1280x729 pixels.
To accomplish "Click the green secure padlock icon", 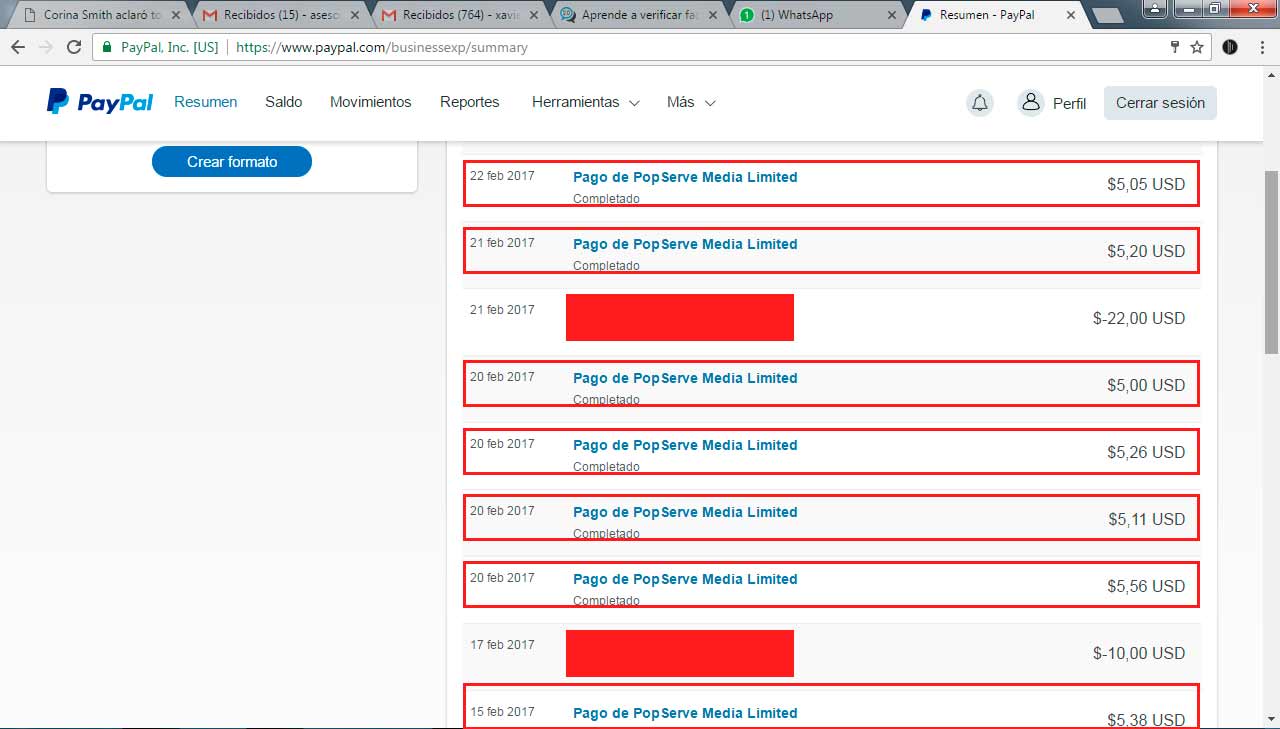I will coord(107,47).
